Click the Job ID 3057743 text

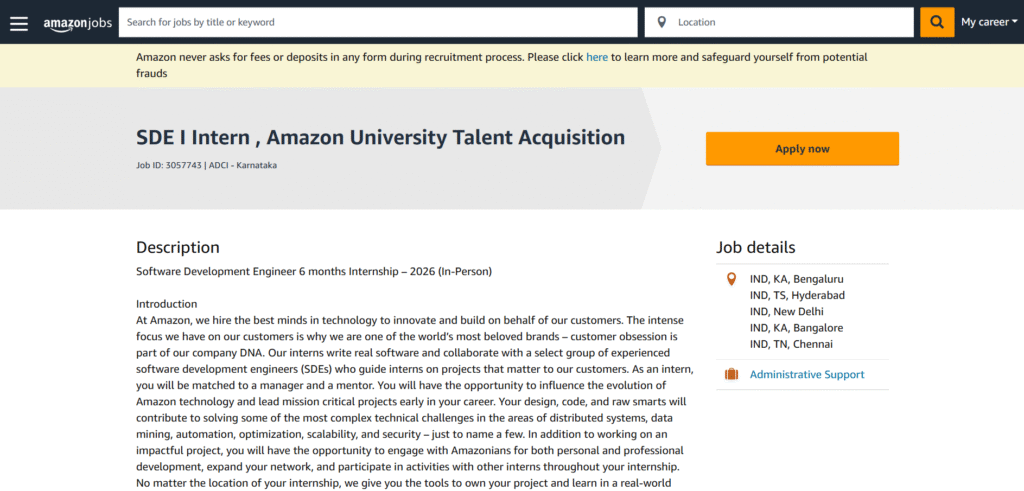pos(168,165)
